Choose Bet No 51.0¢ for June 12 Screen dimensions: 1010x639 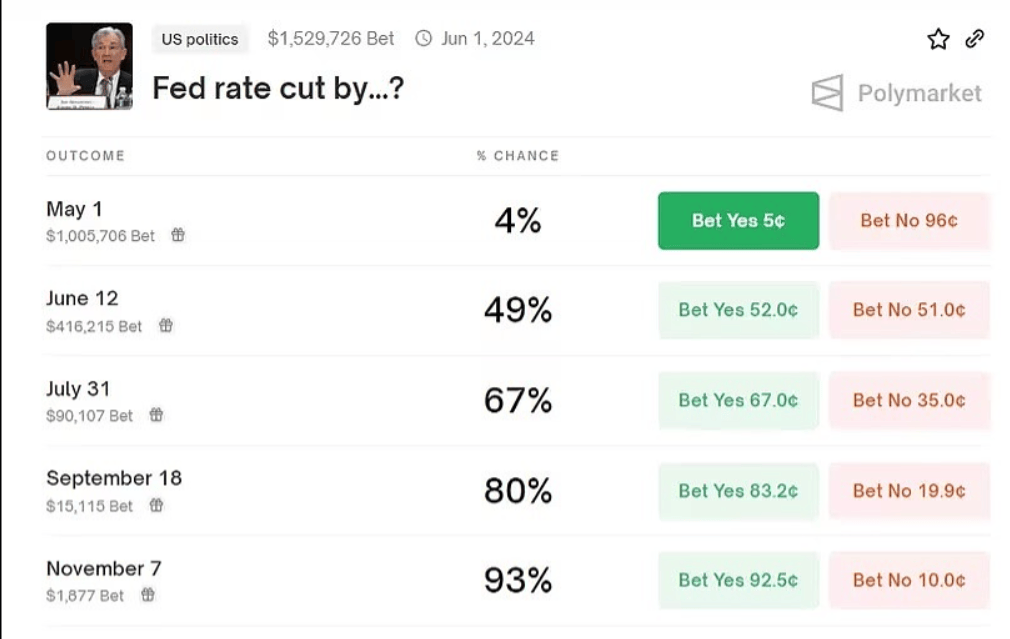[x=909, y=310]
